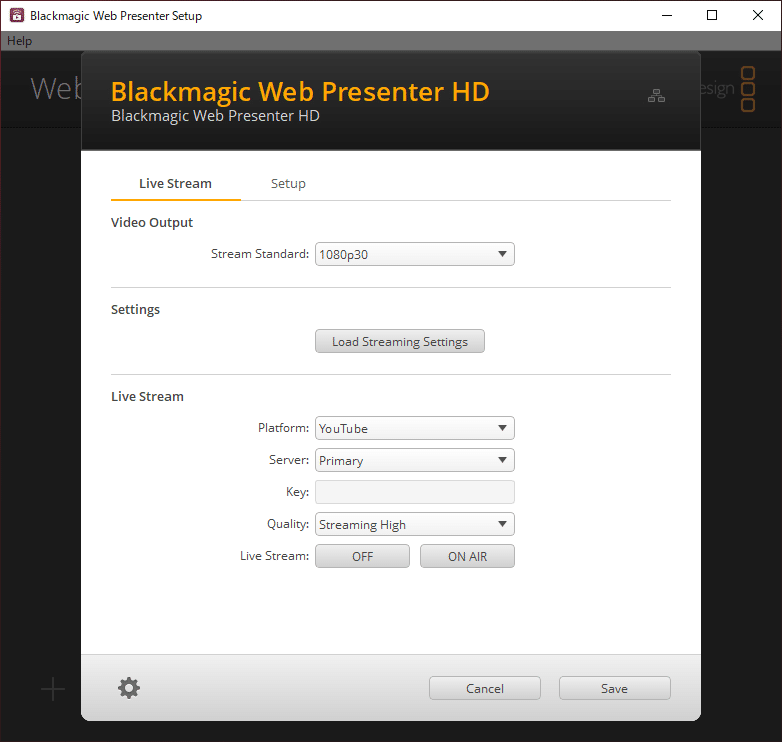Click the Platform label
Screen dimensions: 782x742
tap(283, 428)
